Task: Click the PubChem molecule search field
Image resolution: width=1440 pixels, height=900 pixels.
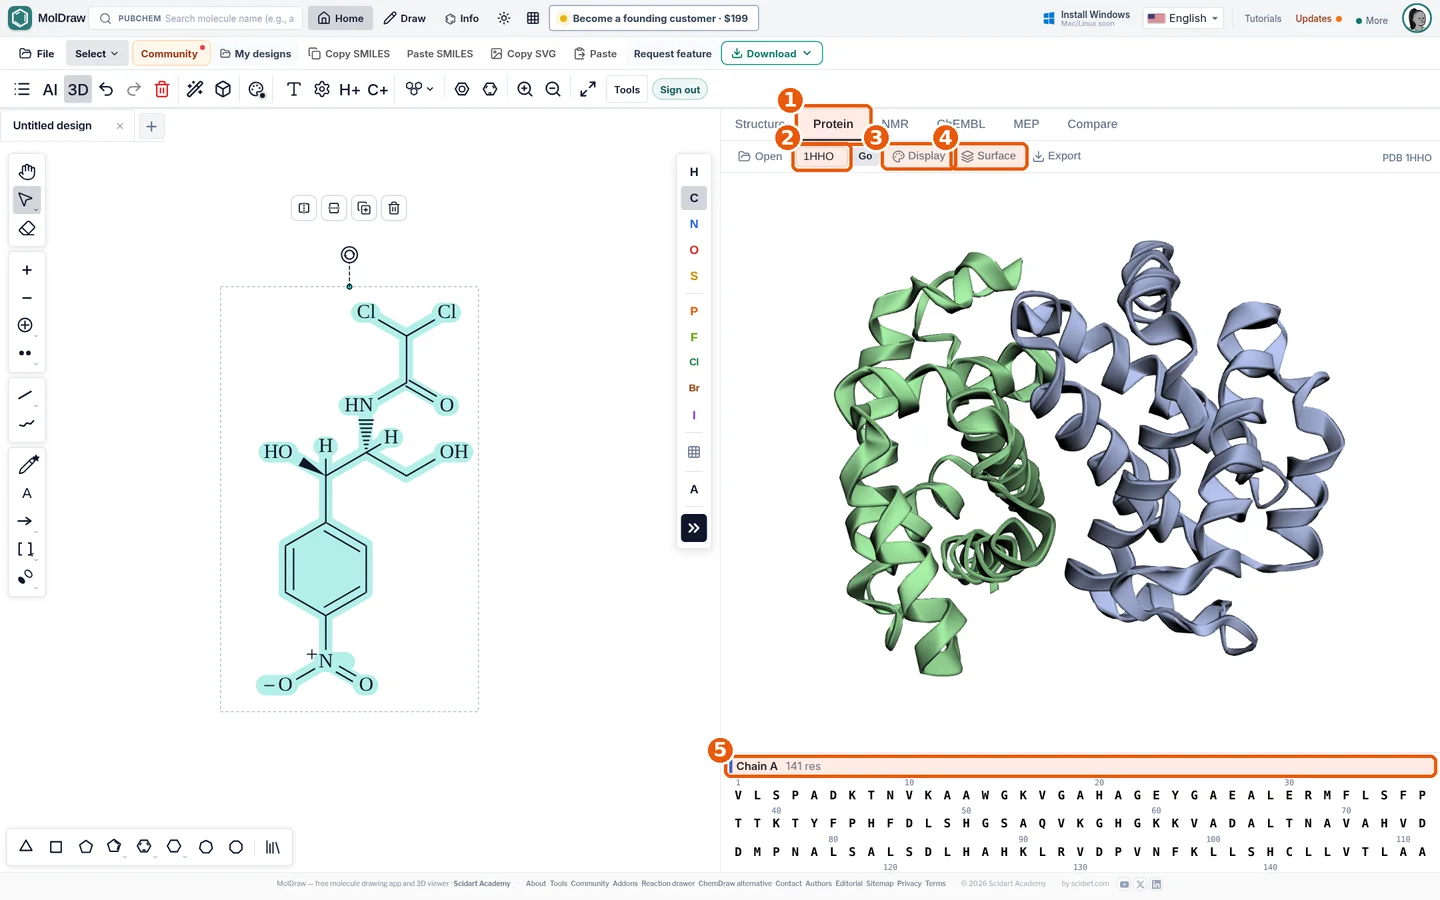Action: point(196,18)
